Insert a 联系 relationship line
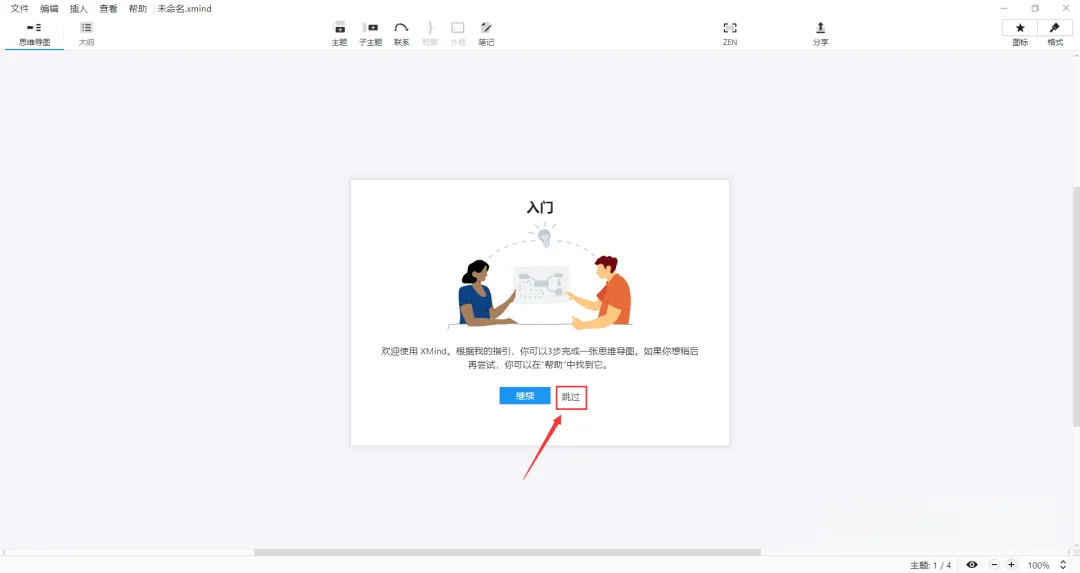 pyautogui.click(x=401, y=34)
